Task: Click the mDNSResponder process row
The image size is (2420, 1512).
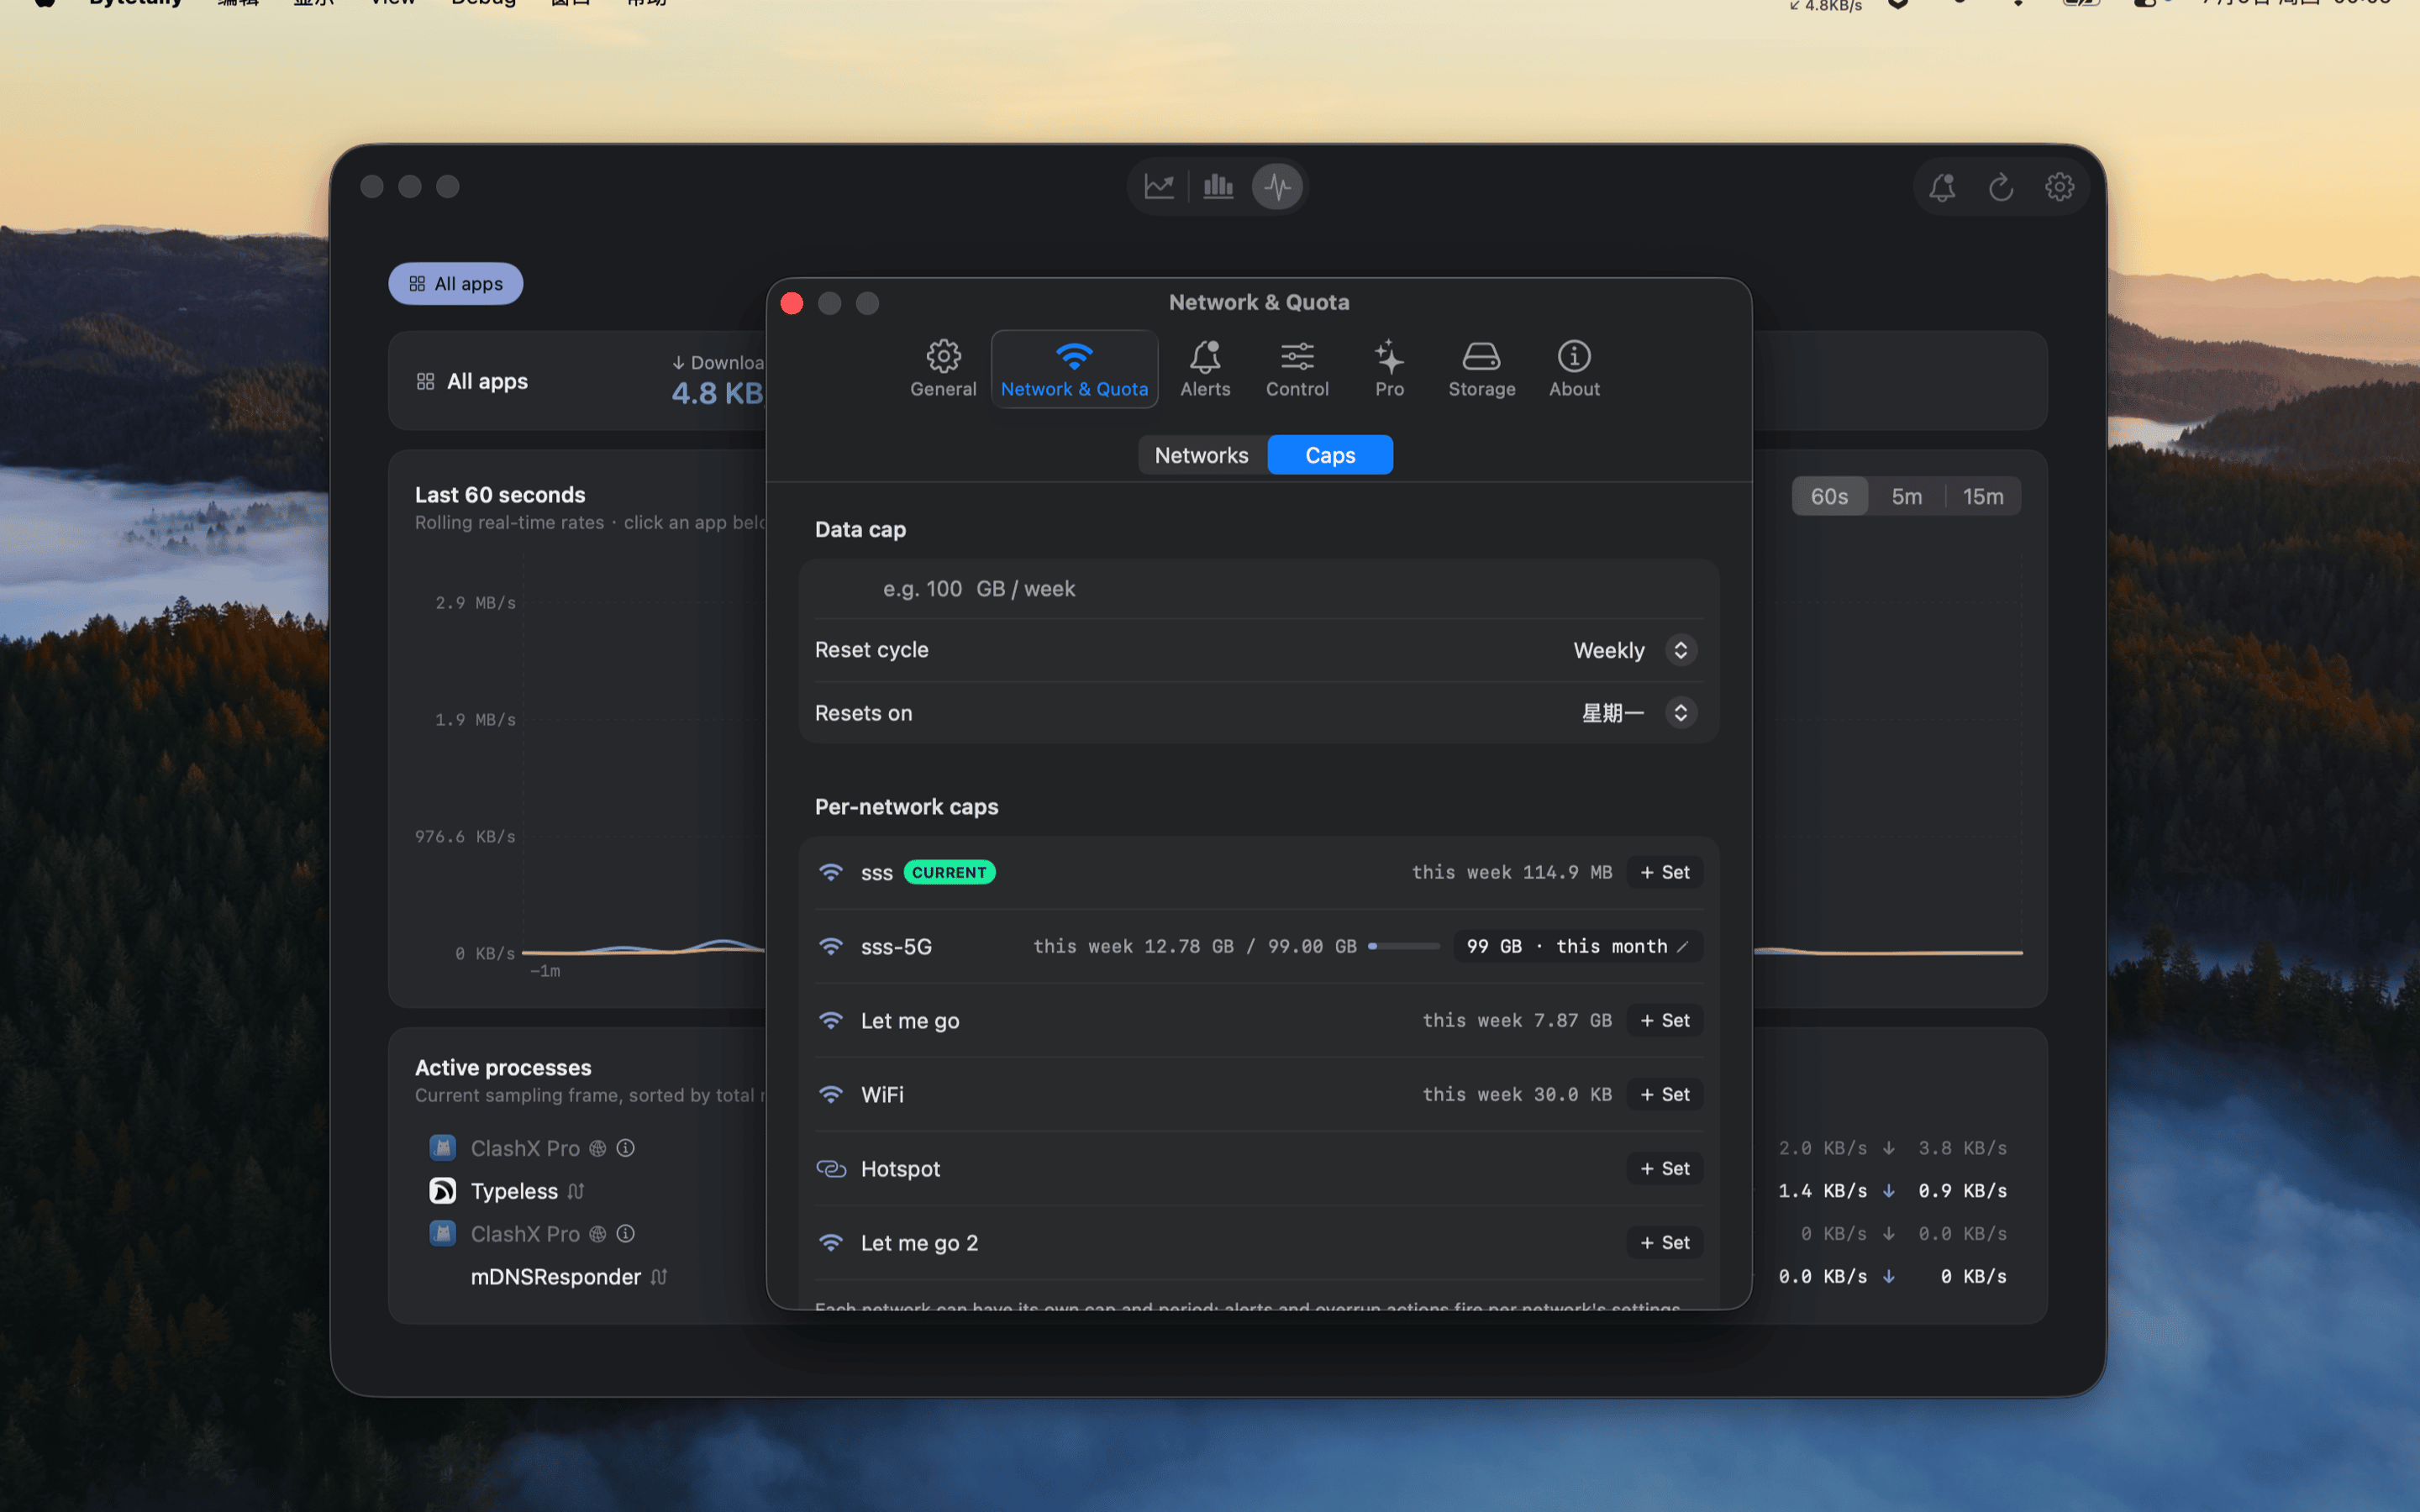Action: (x=1218, y=1277)
